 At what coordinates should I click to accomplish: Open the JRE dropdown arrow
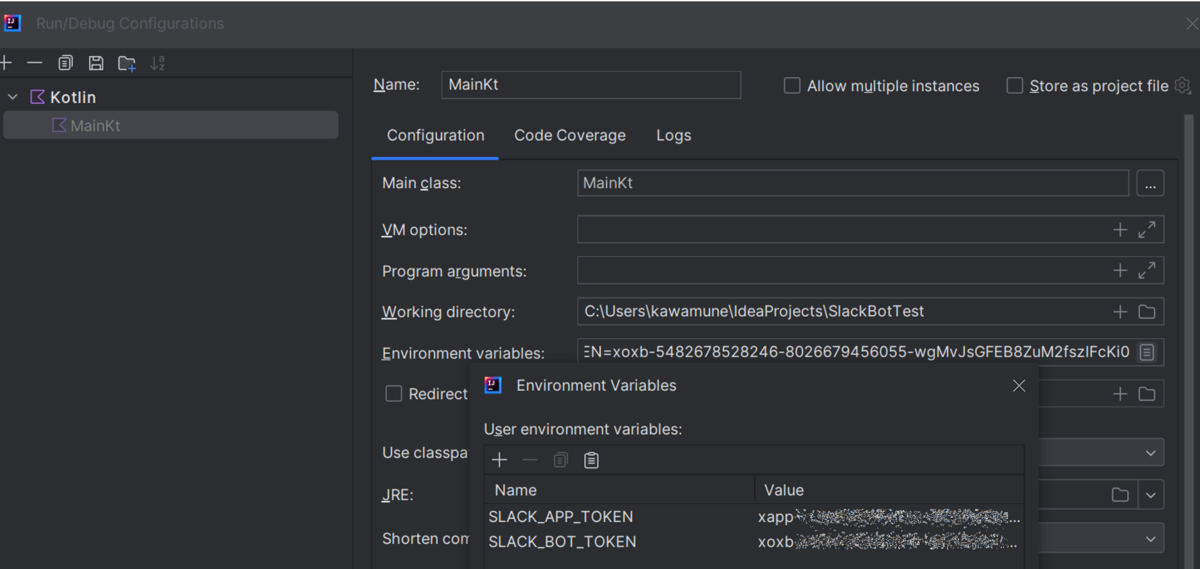click(1151, 495)
